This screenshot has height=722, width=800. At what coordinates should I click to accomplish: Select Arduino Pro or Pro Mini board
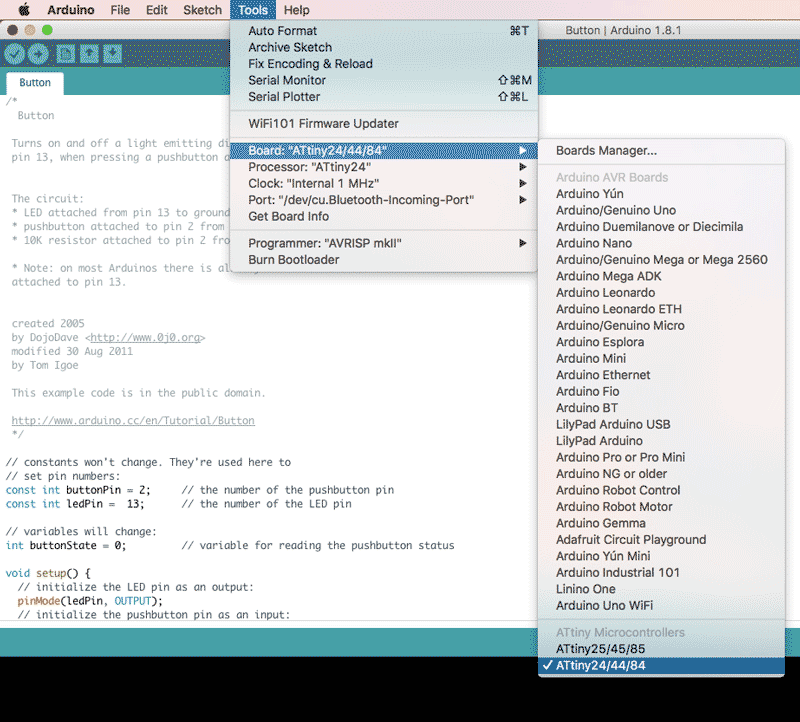coord(661,457)
